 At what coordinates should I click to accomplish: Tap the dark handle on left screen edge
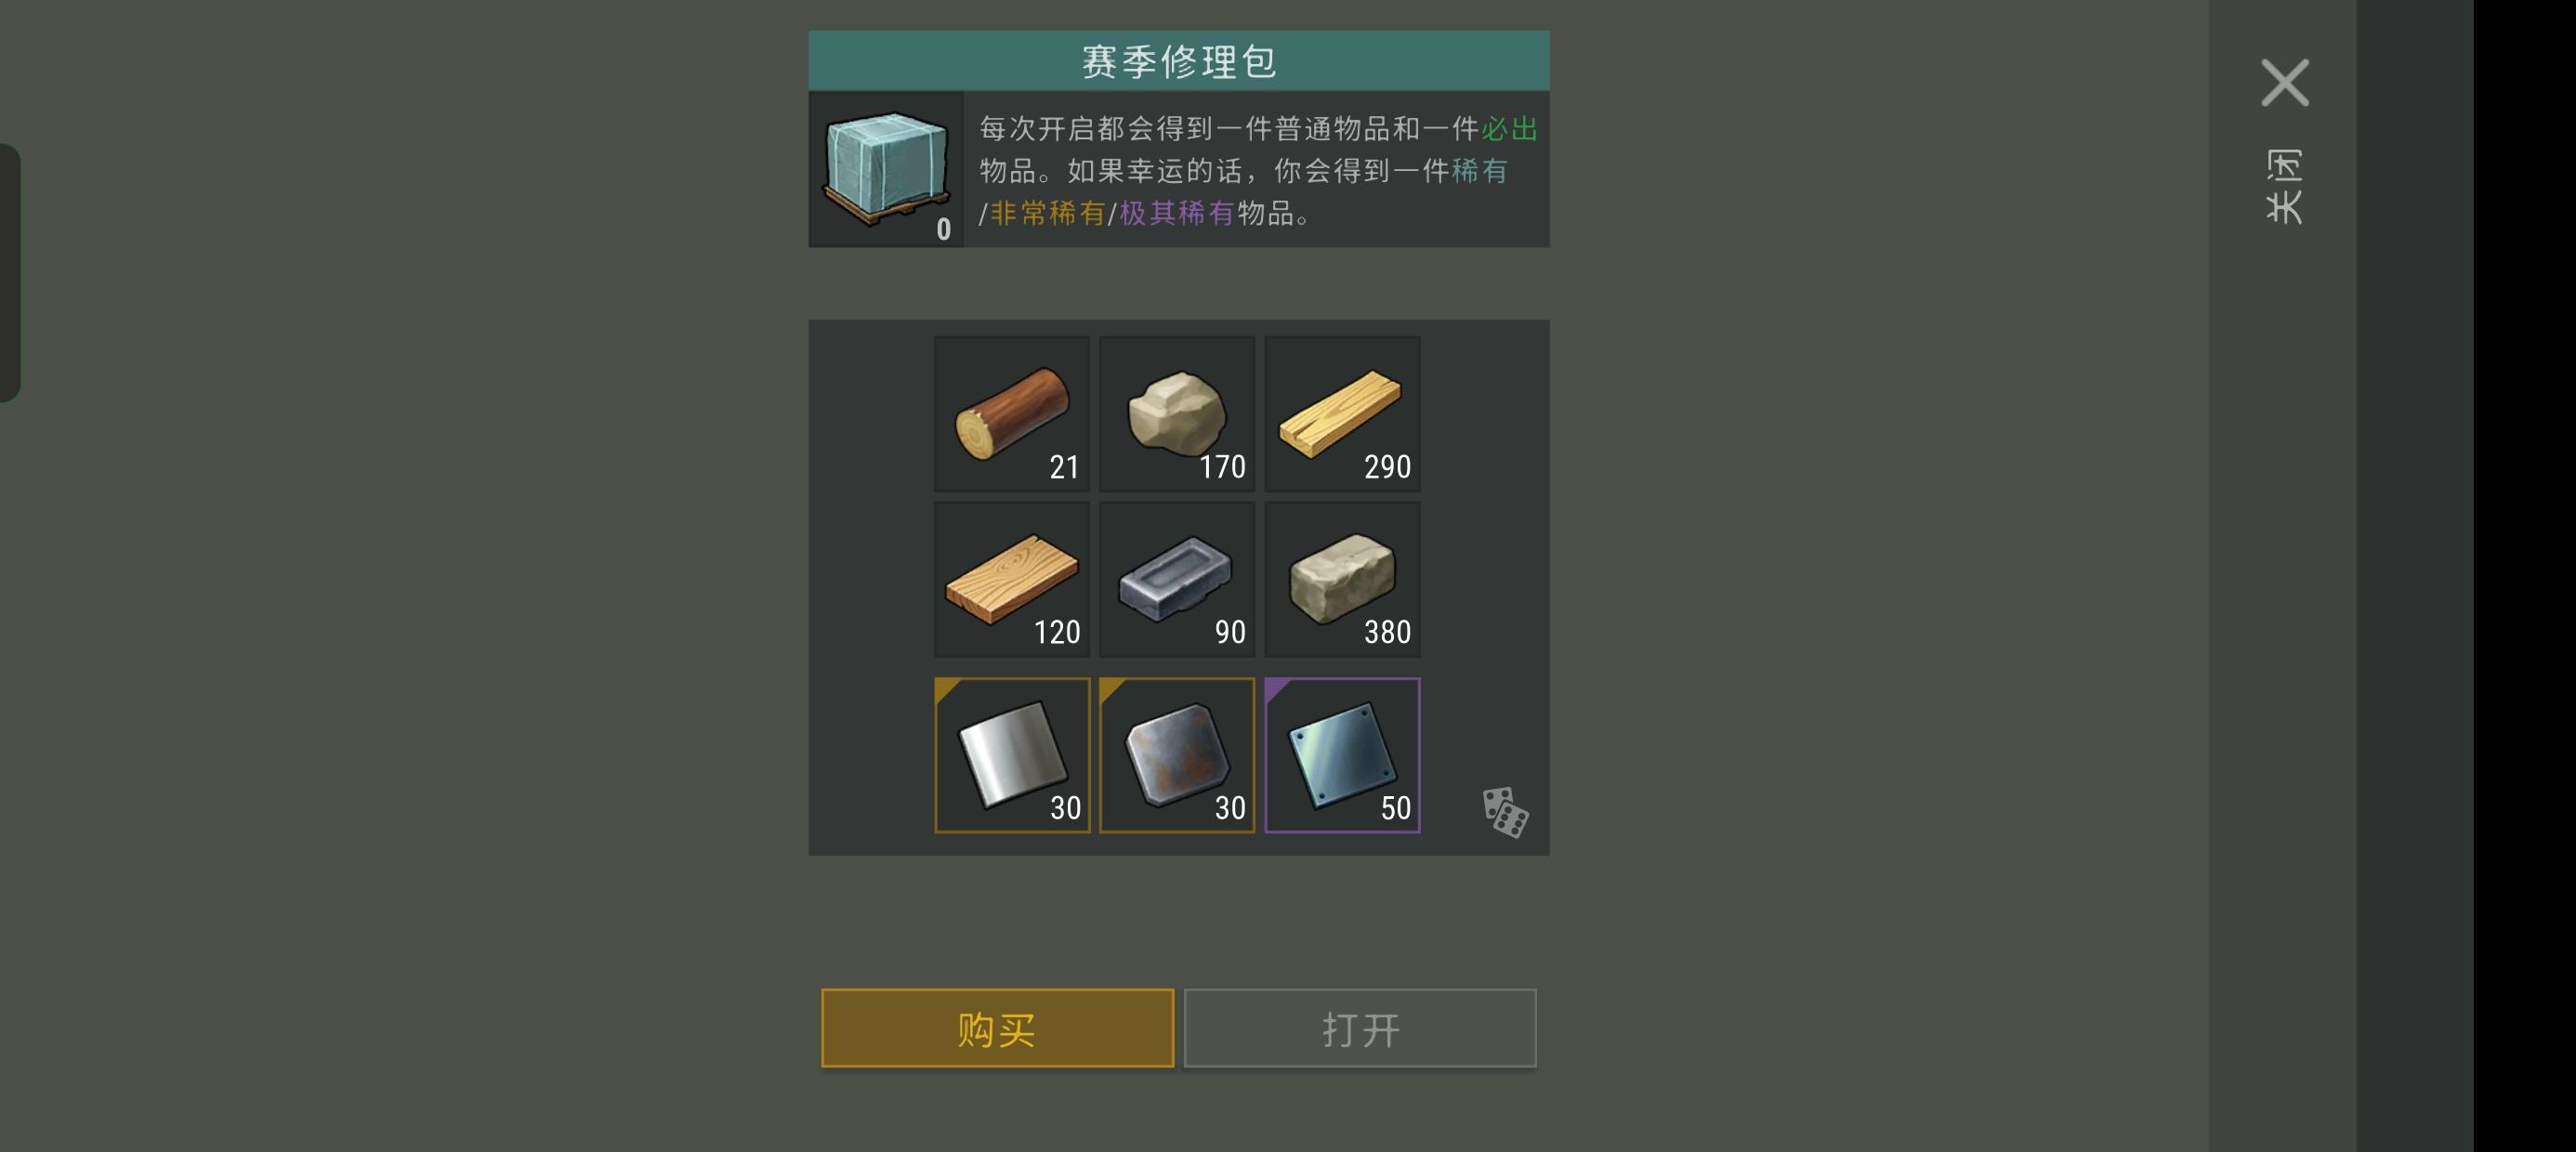click(10, 273)
